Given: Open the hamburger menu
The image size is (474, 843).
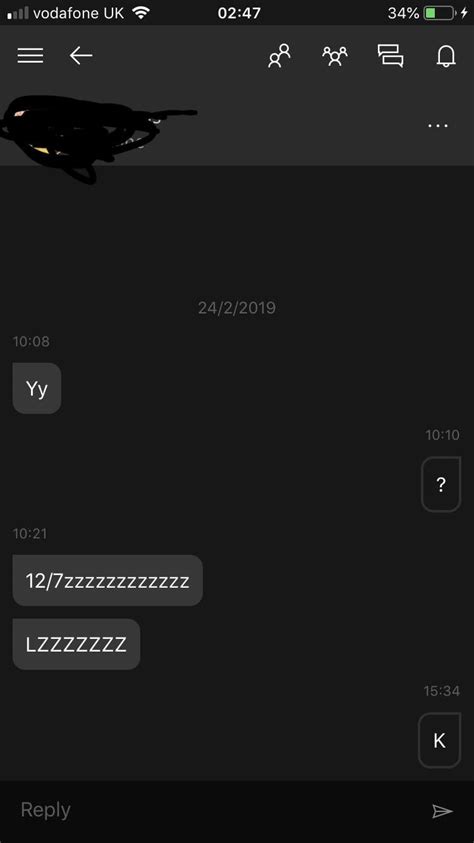Looking at the screenshot, I should pos(30,55).
